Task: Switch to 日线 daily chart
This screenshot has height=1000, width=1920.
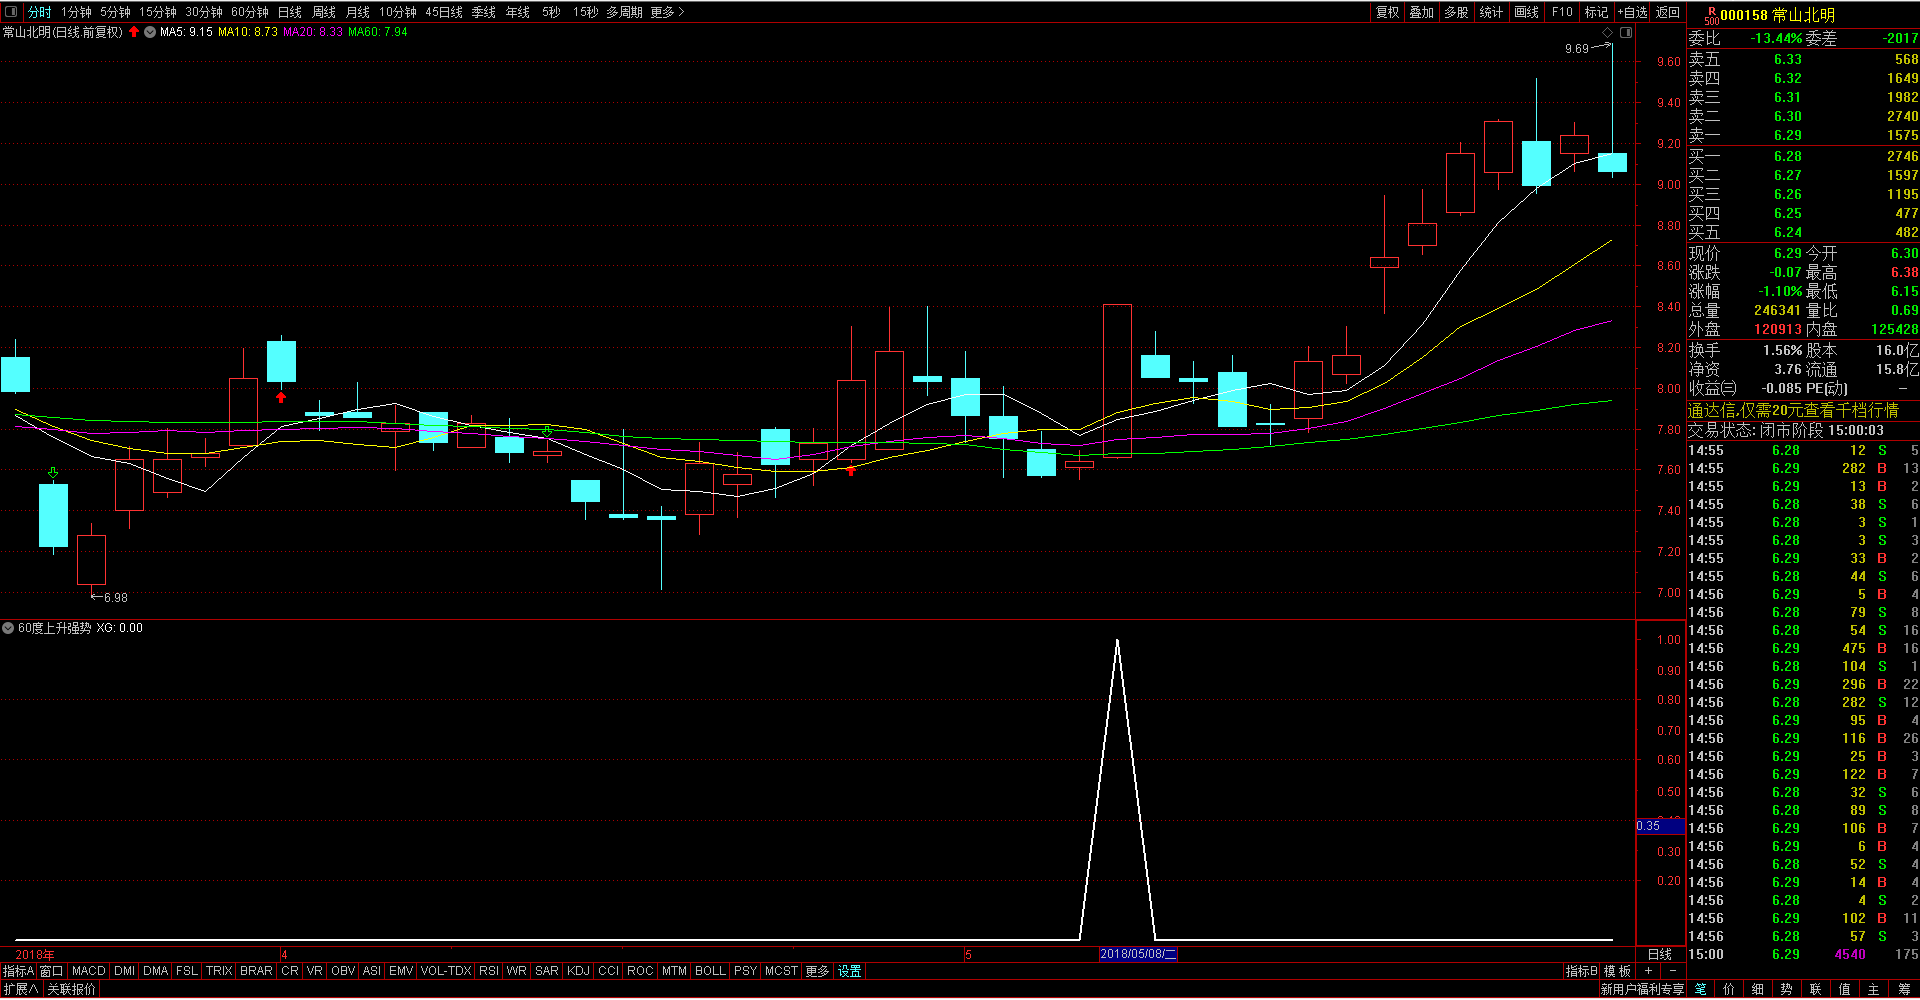Action: pyautogui.click(x=290, y=12)
